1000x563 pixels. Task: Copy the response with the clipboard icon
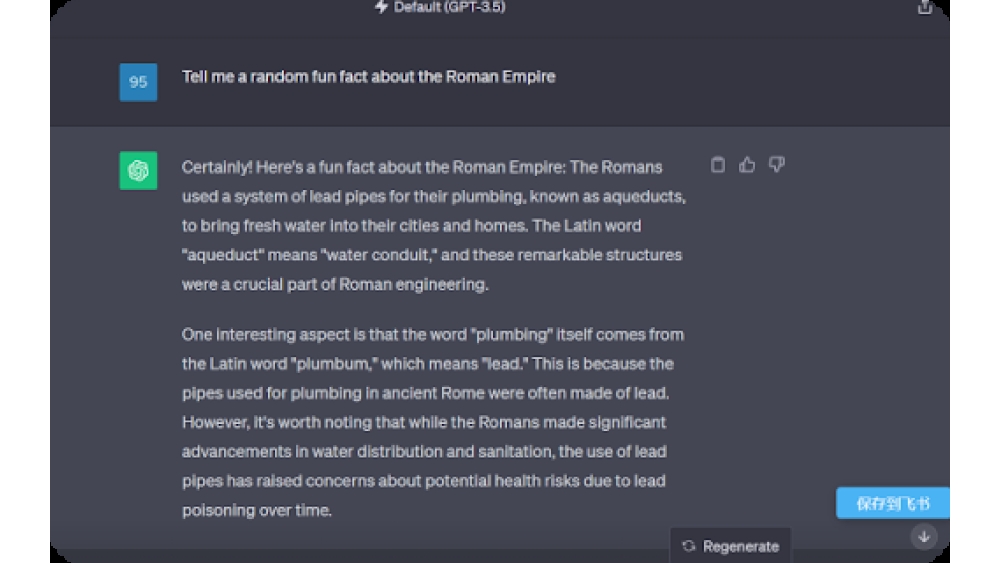click(x=717, y=165)
